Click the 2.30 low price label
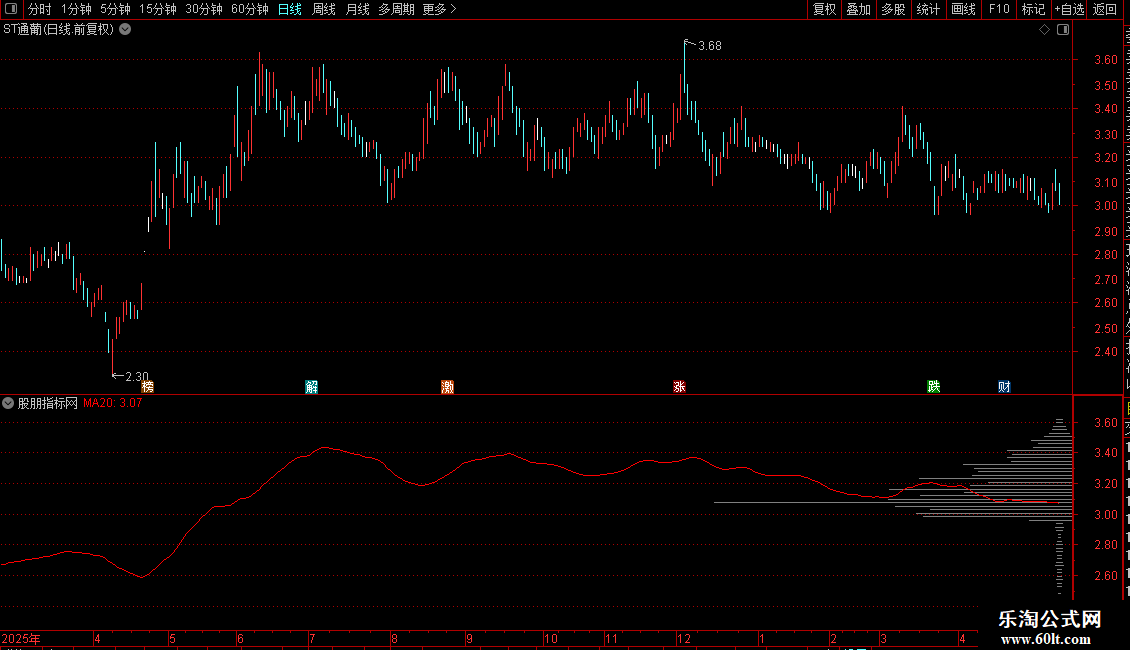The height and width of the screenshot is (650, 1130). 137,376
